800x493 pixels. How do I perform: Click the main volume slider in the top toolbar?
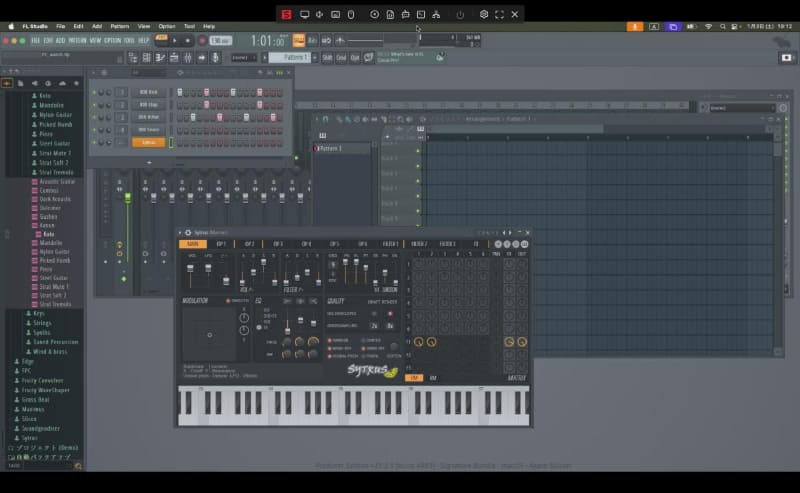(365, 40)
